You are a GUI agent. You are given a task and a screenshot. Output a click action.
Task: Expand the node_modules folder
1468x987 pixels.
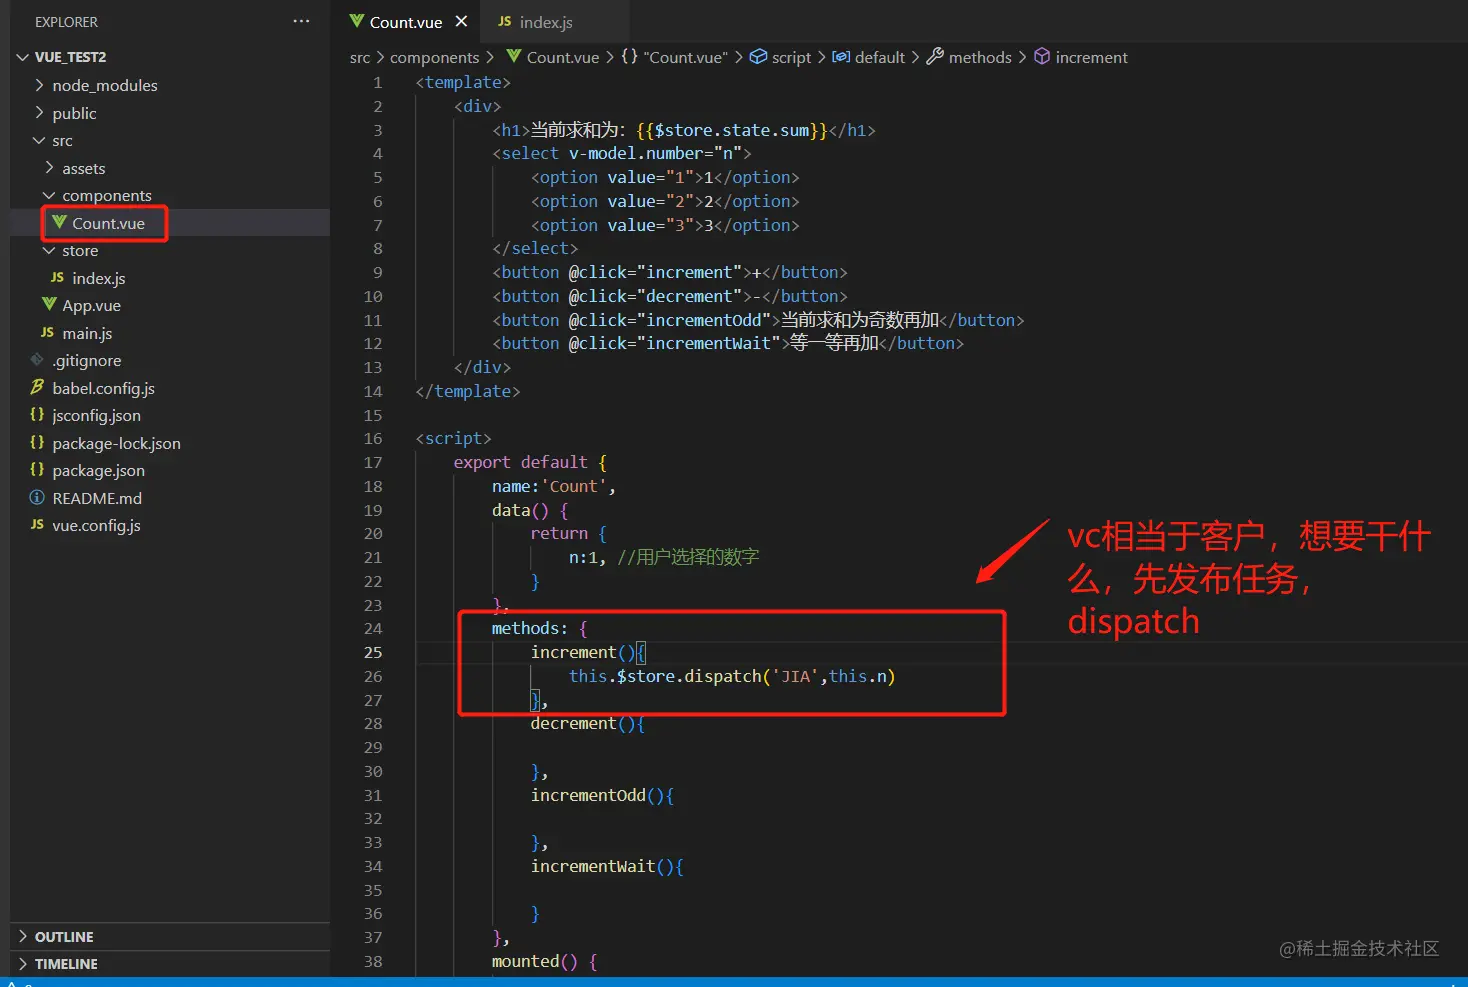tap(39, 85)
